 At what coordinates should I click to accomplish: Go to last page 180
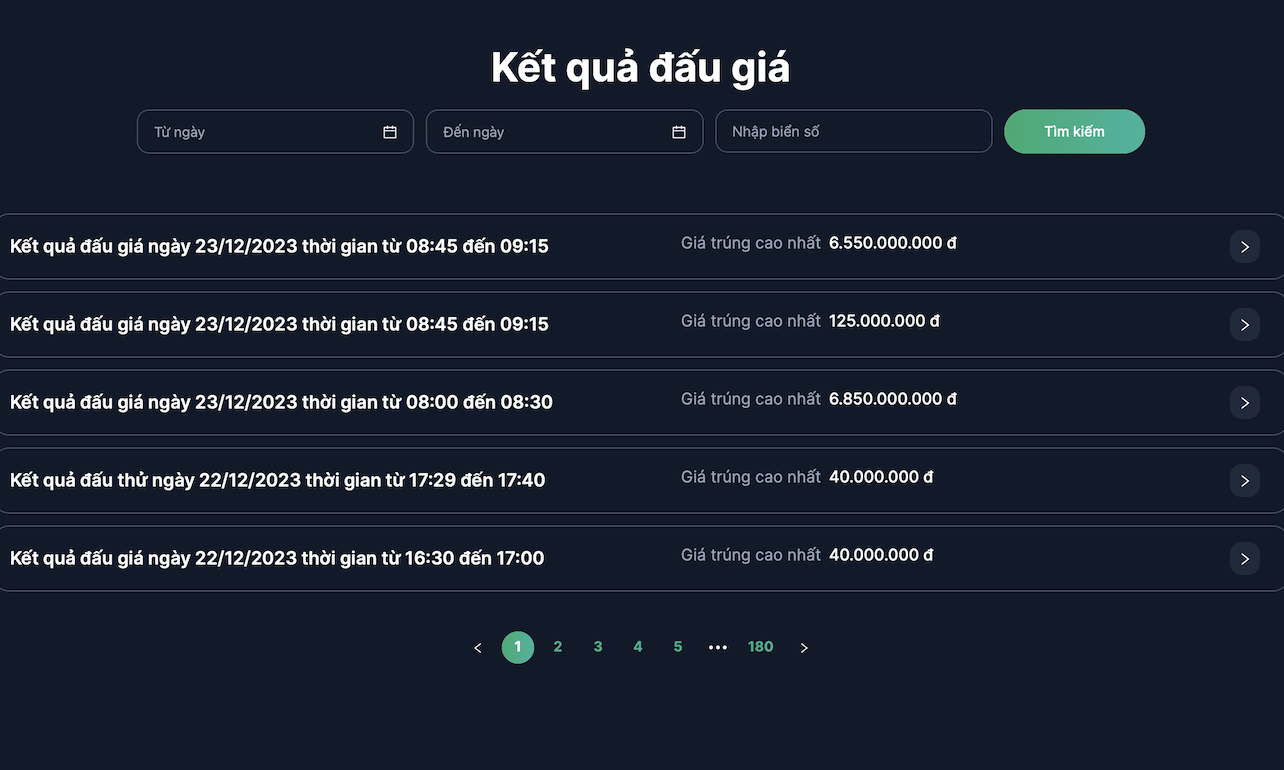coord(761,647)
